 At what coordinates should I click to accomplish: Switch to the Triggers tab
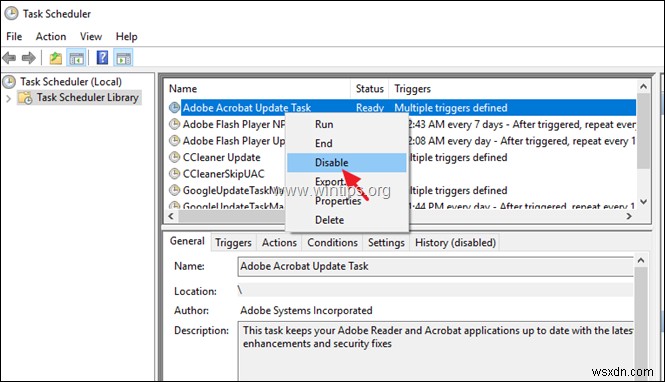pos(233,243)
